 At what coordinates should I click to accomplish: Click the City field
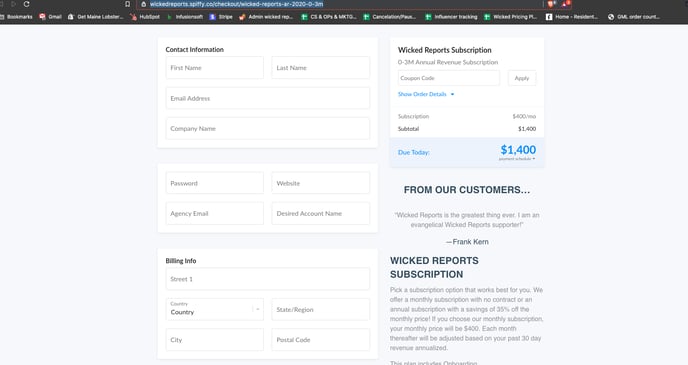click(215, 340)
